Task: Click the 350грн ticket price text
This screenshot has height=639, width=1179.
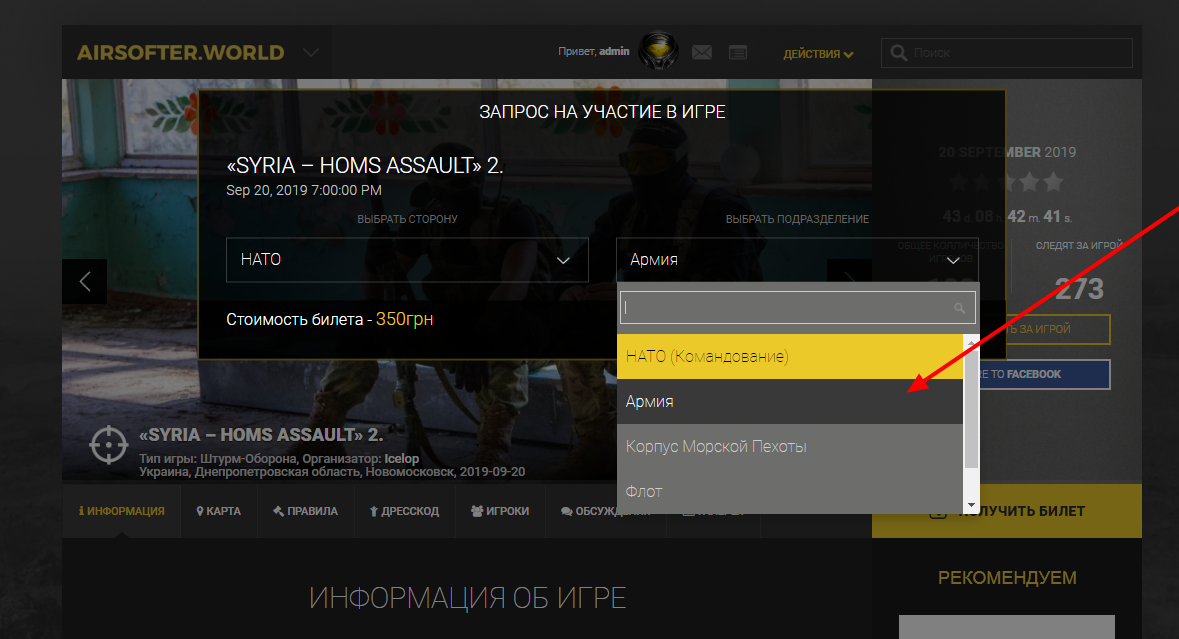Action: click(405, 319)
